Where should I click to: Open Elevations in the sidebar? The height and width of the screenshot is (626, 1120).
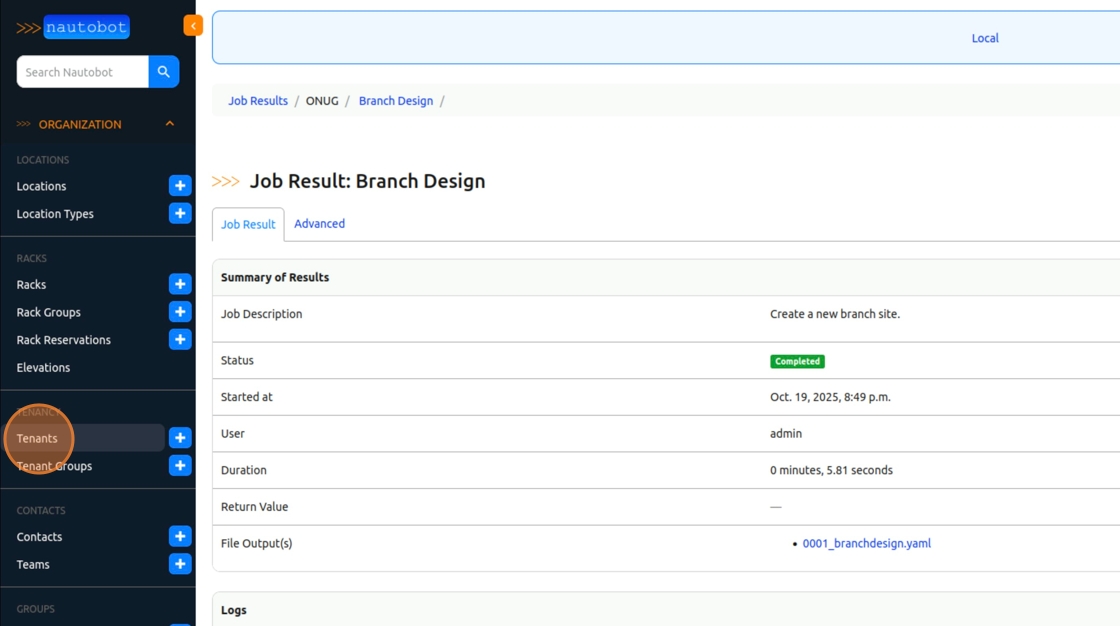pos(43,368)
